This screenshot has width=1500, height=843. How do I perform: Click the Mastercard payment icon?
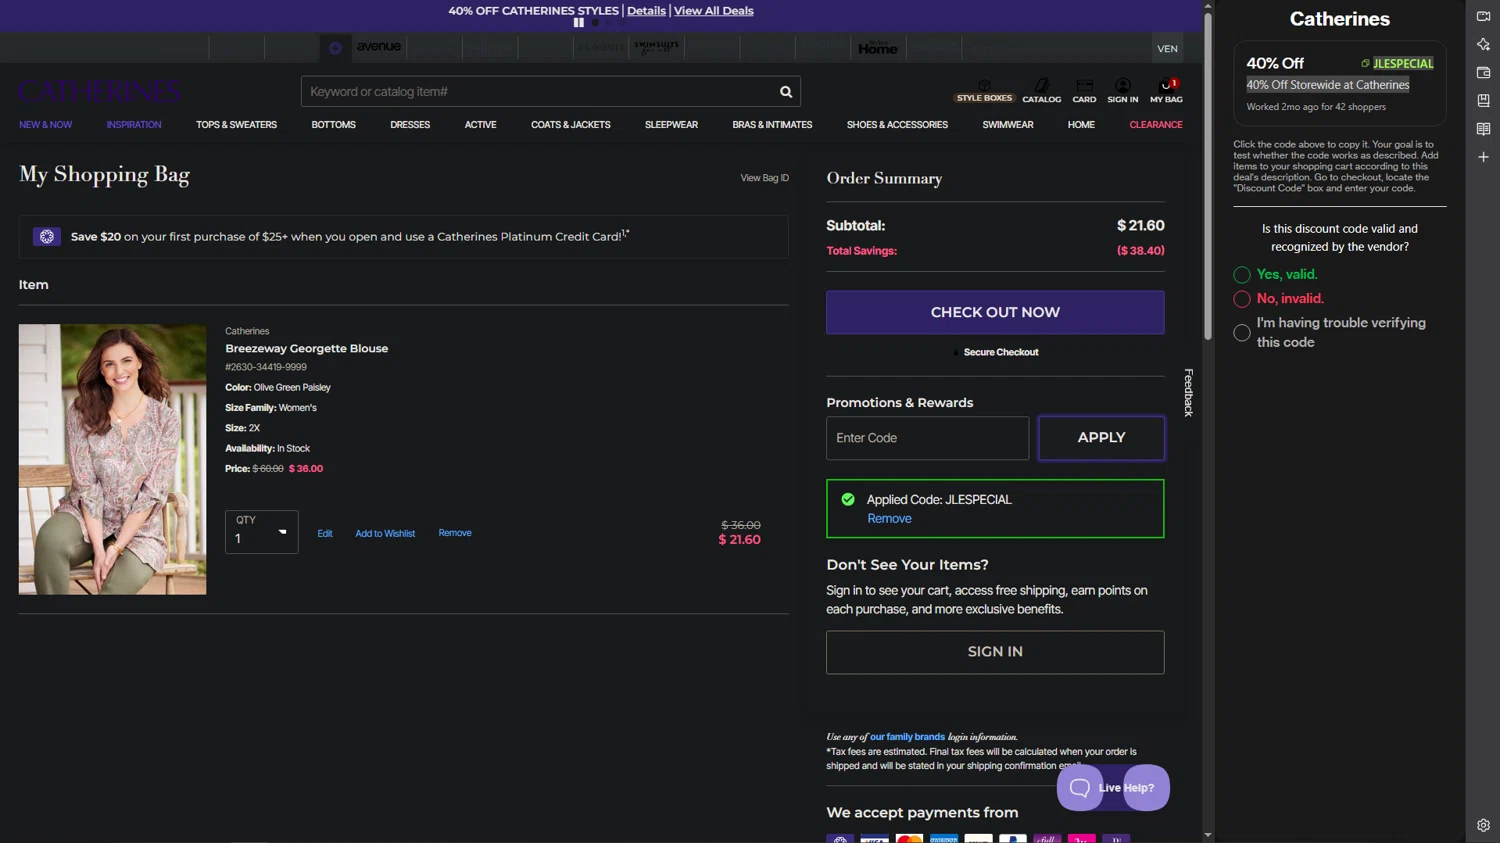(909, 838)
